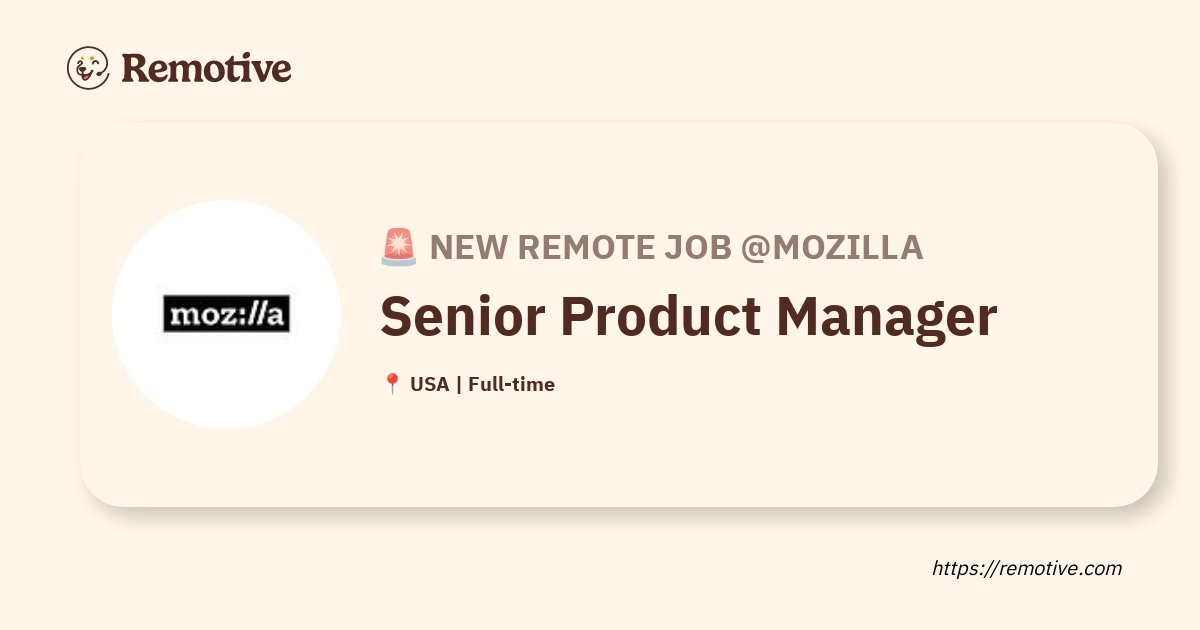Click the Senior Product Manager job title
1200x630 pixels.
(x=688, y=316)
